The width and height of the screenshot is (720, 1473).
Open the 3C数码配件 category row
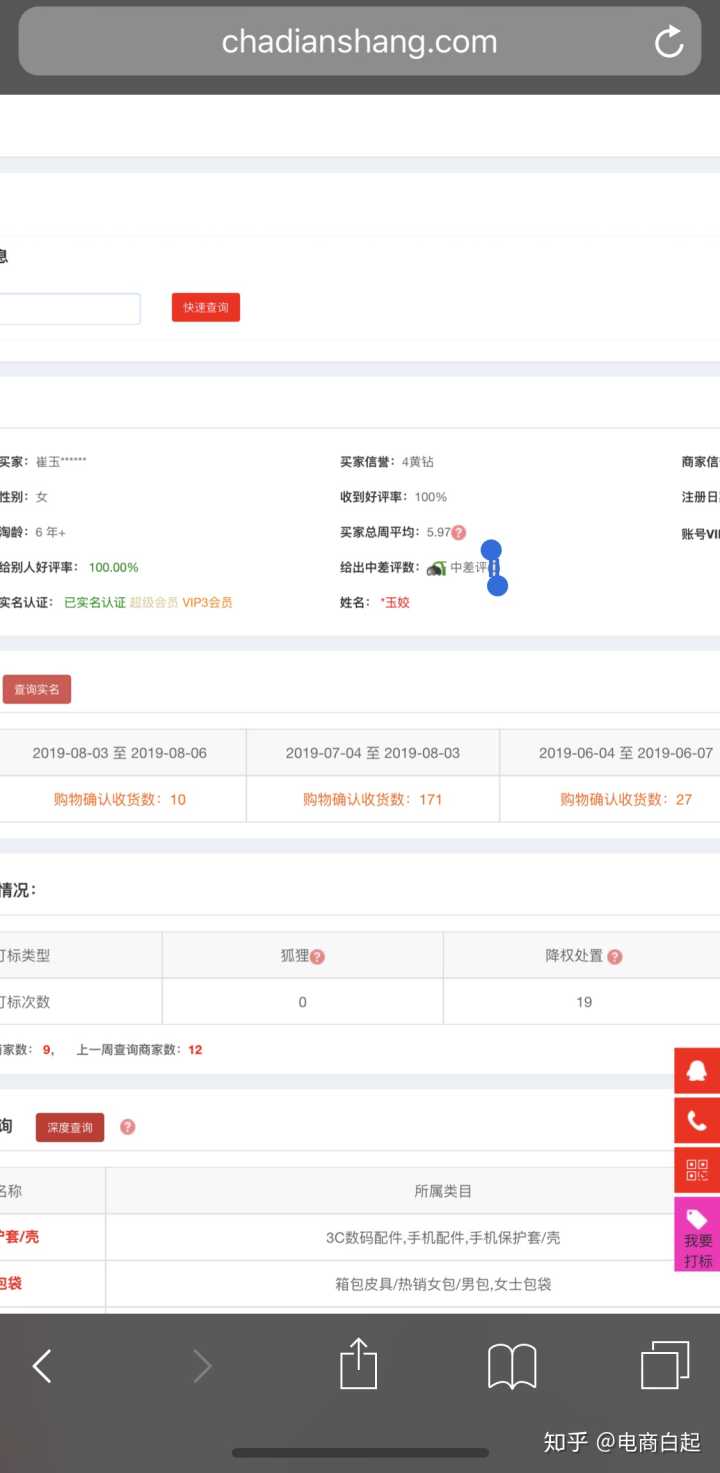443,1238
